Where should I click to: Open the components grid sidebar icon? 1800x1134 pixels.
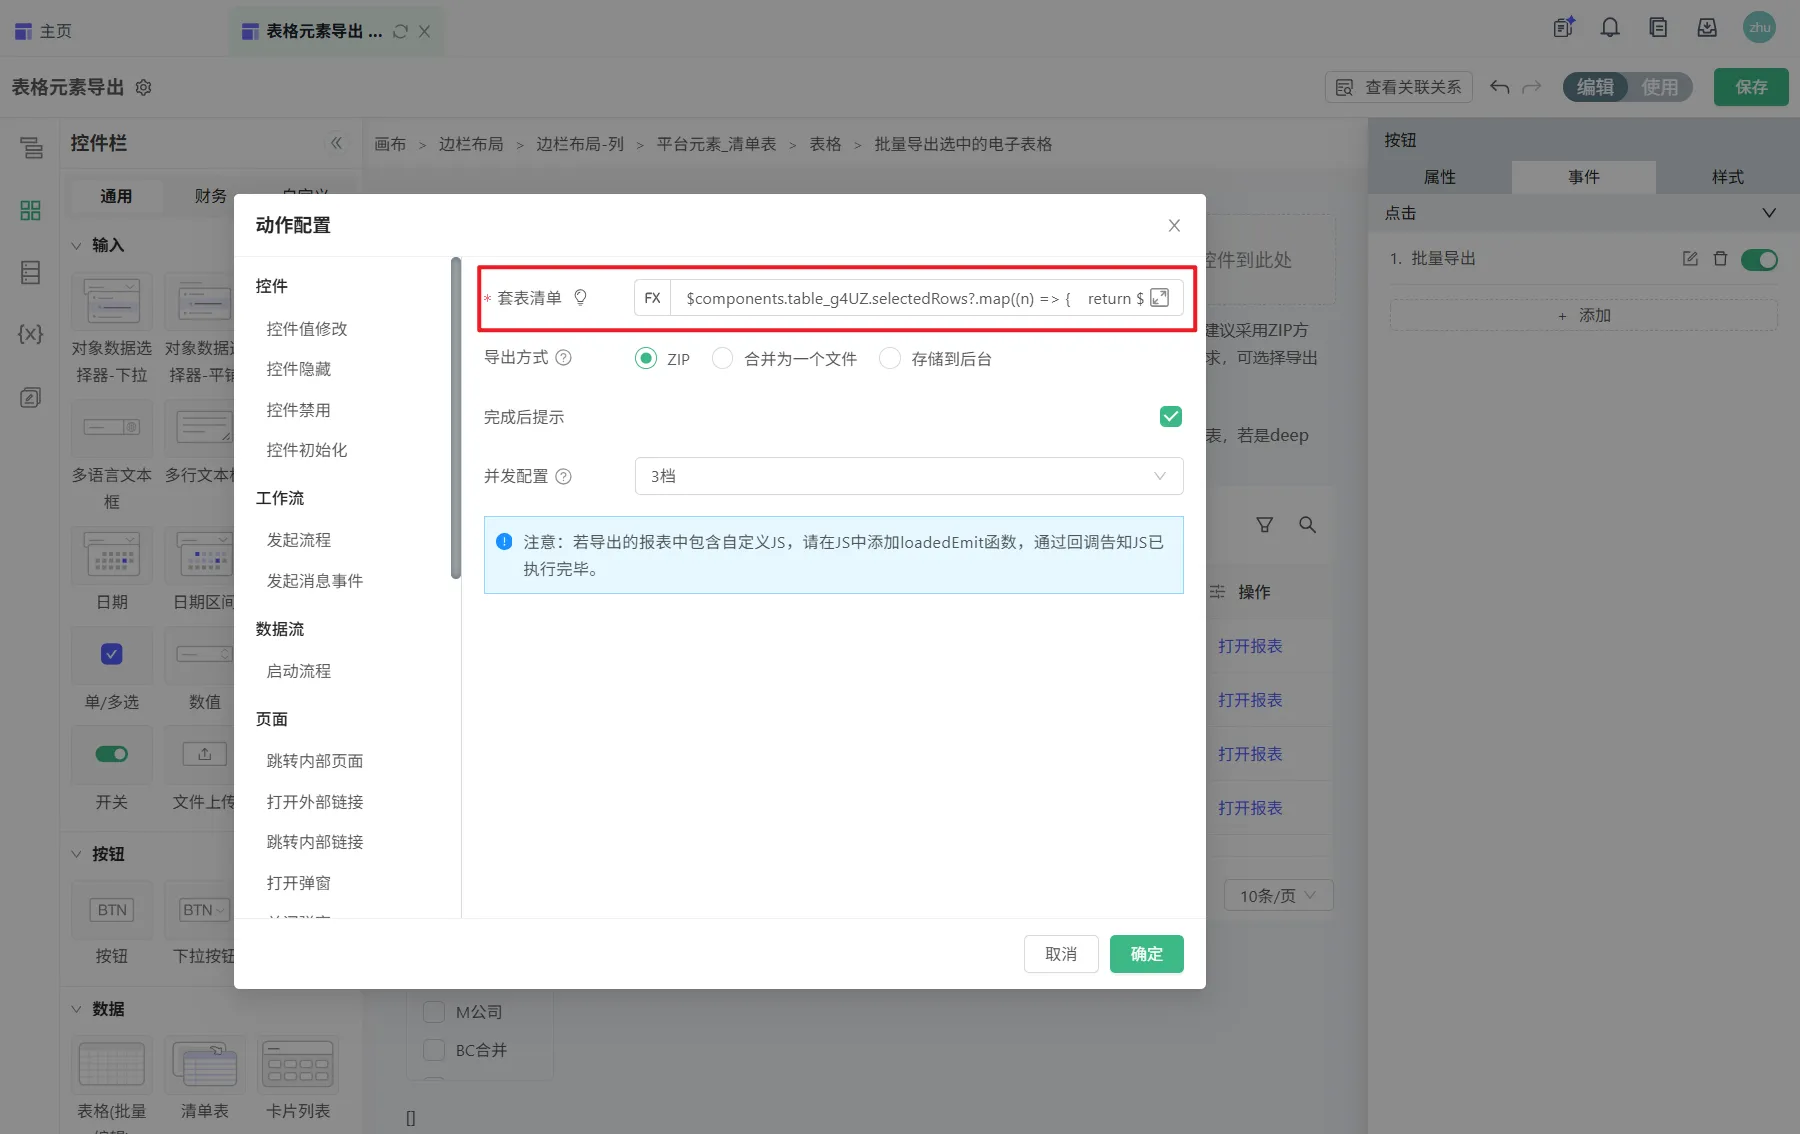point(31,210)
